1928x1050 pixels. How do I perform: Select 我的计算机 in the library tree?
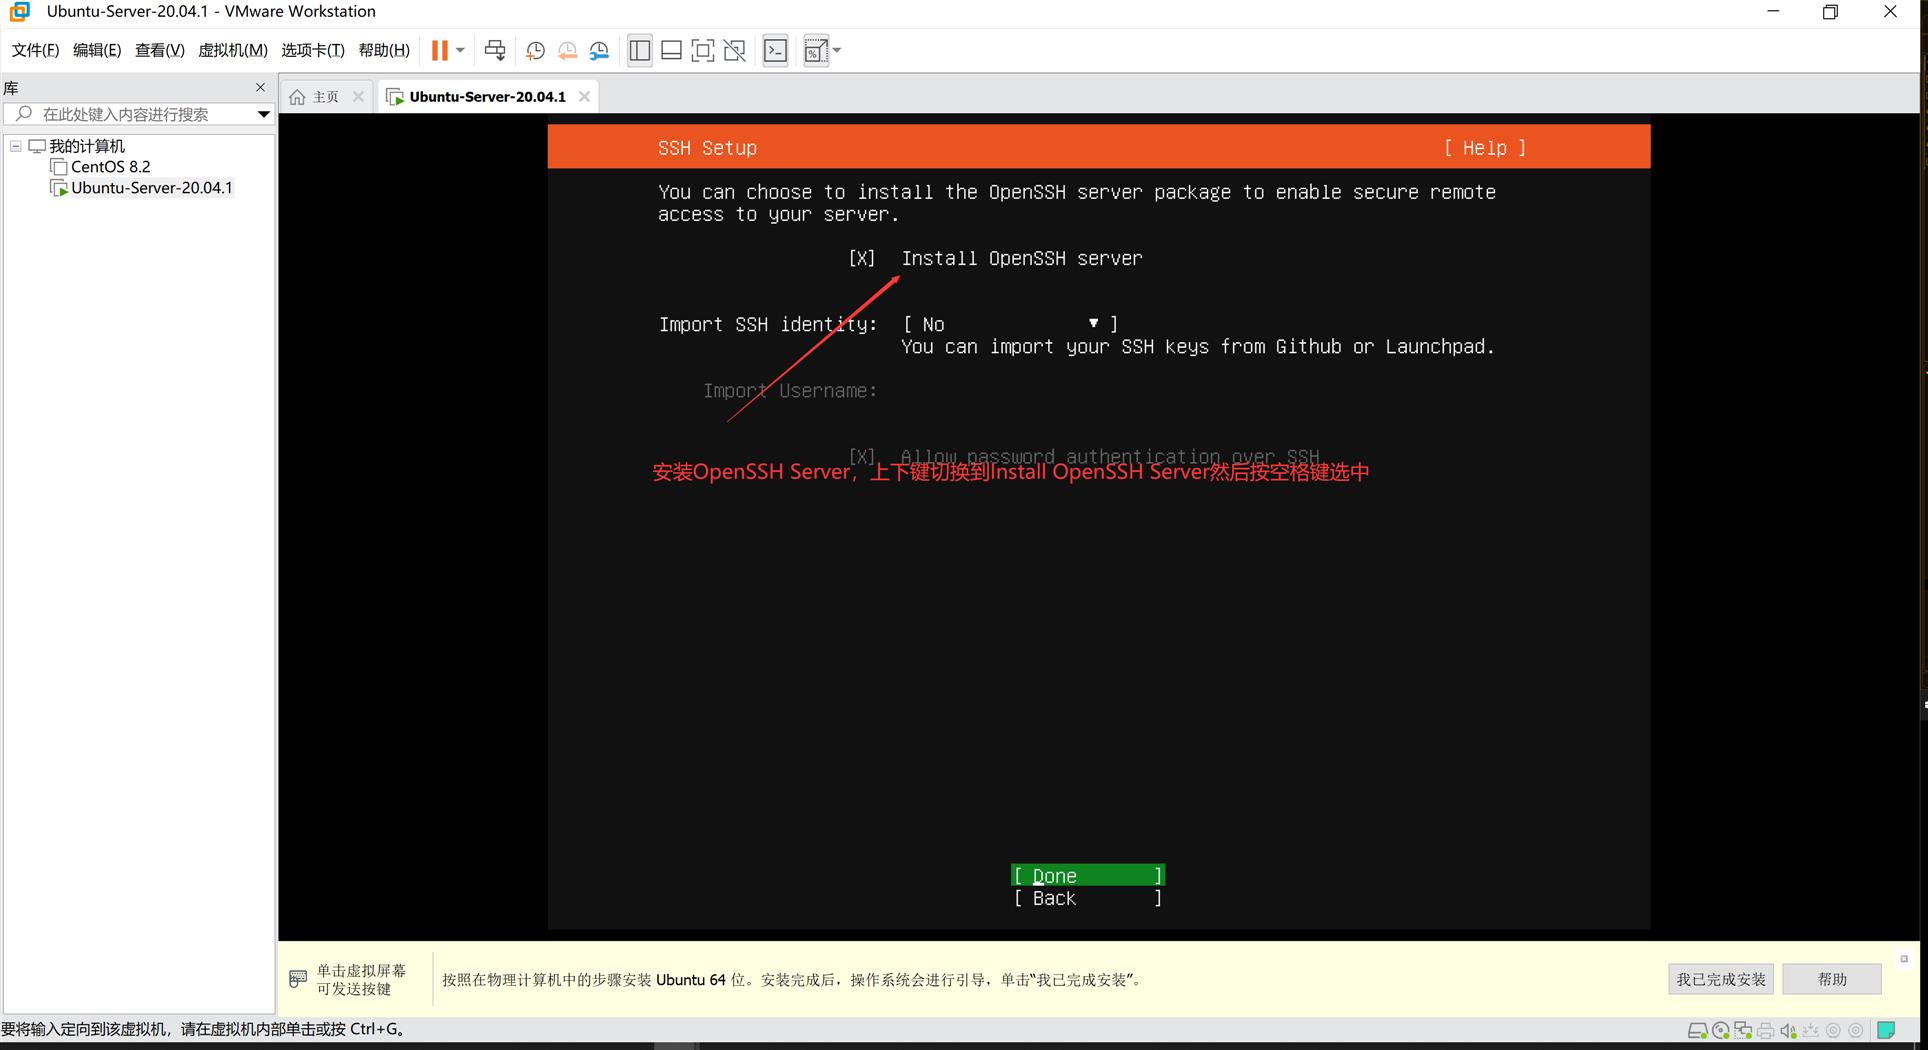point(87,146)
